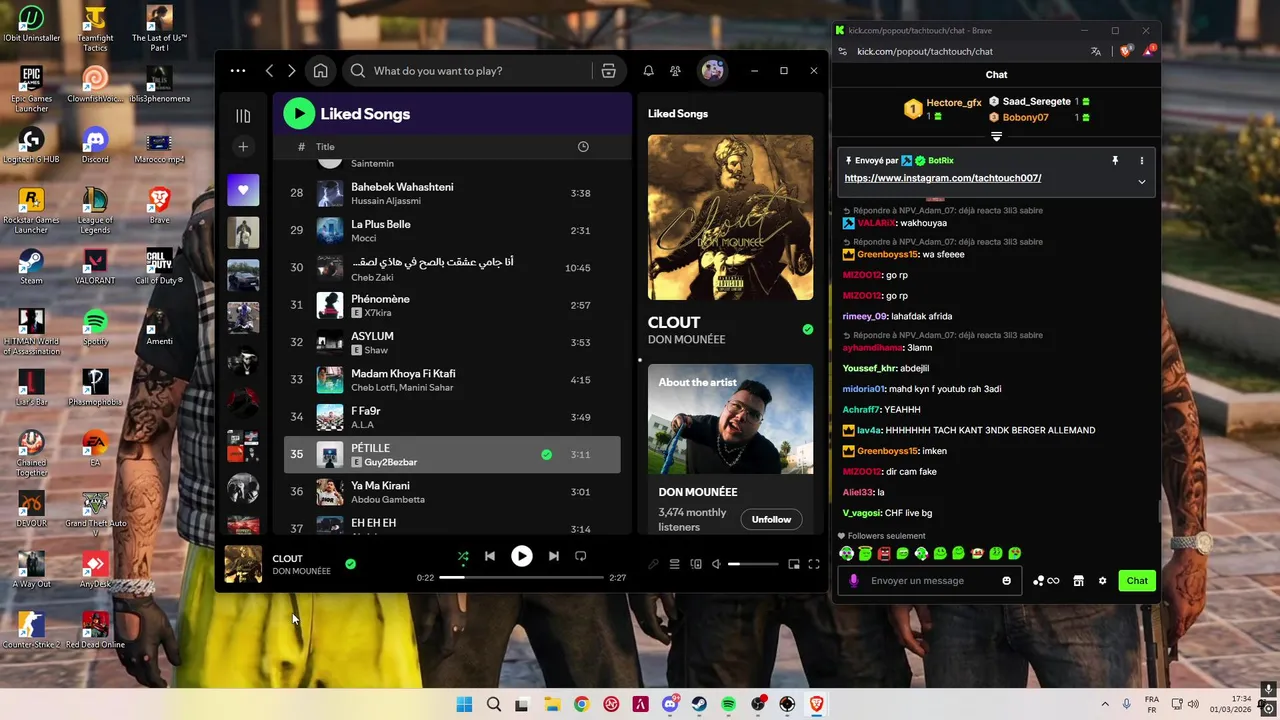This screenshot has width=1280, height=720.
Task: Open the Connect to a device icon
Action: (x=696, y=564)
